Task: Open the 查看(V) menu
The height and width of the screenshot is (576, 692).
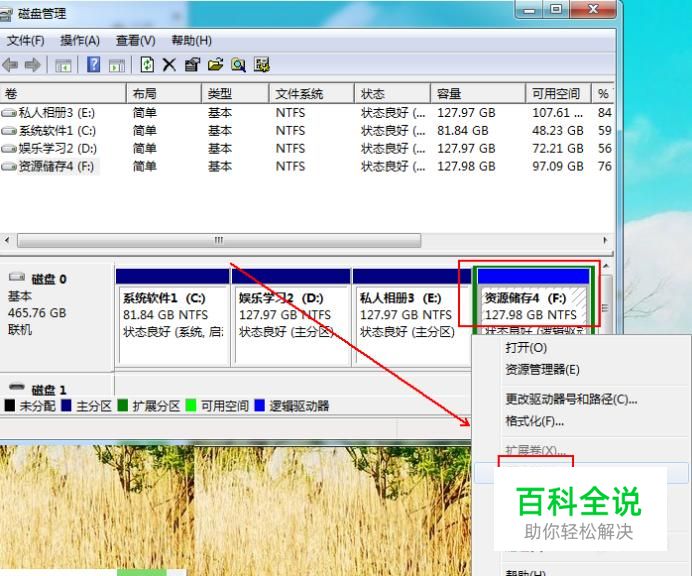Action: tap(135, 41)
